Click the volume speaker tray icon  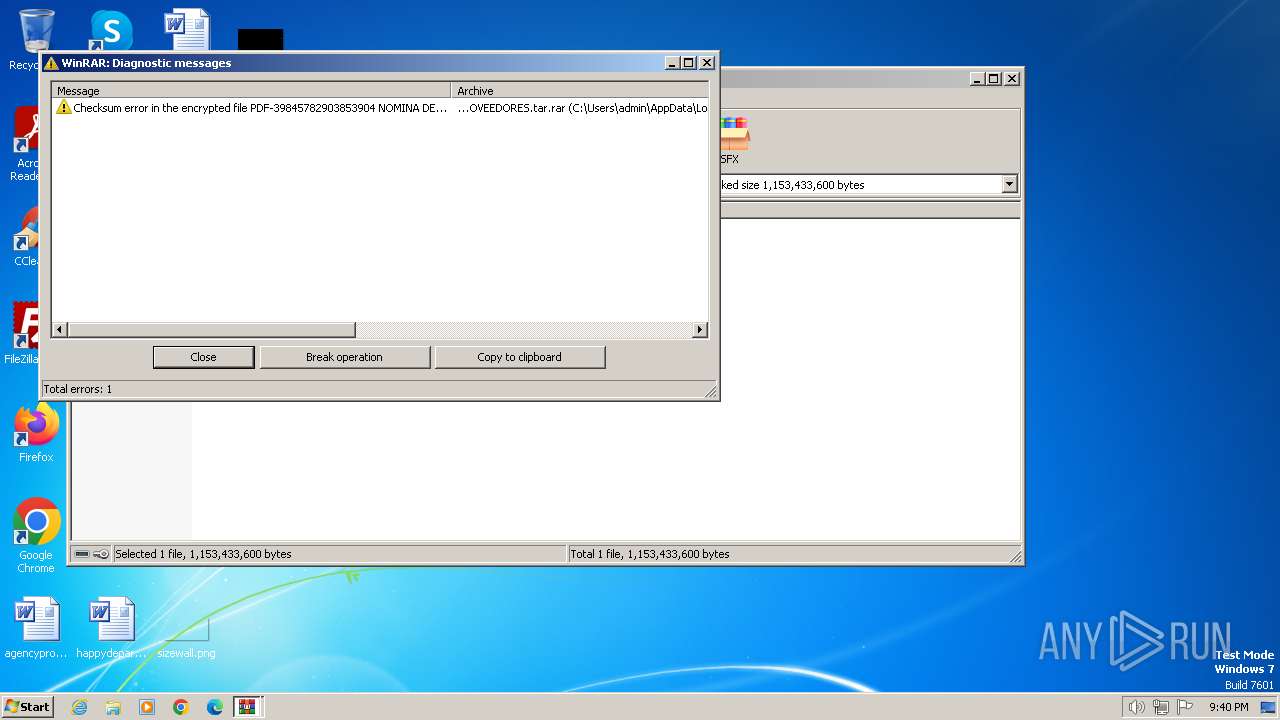[x=1136, y=707]
